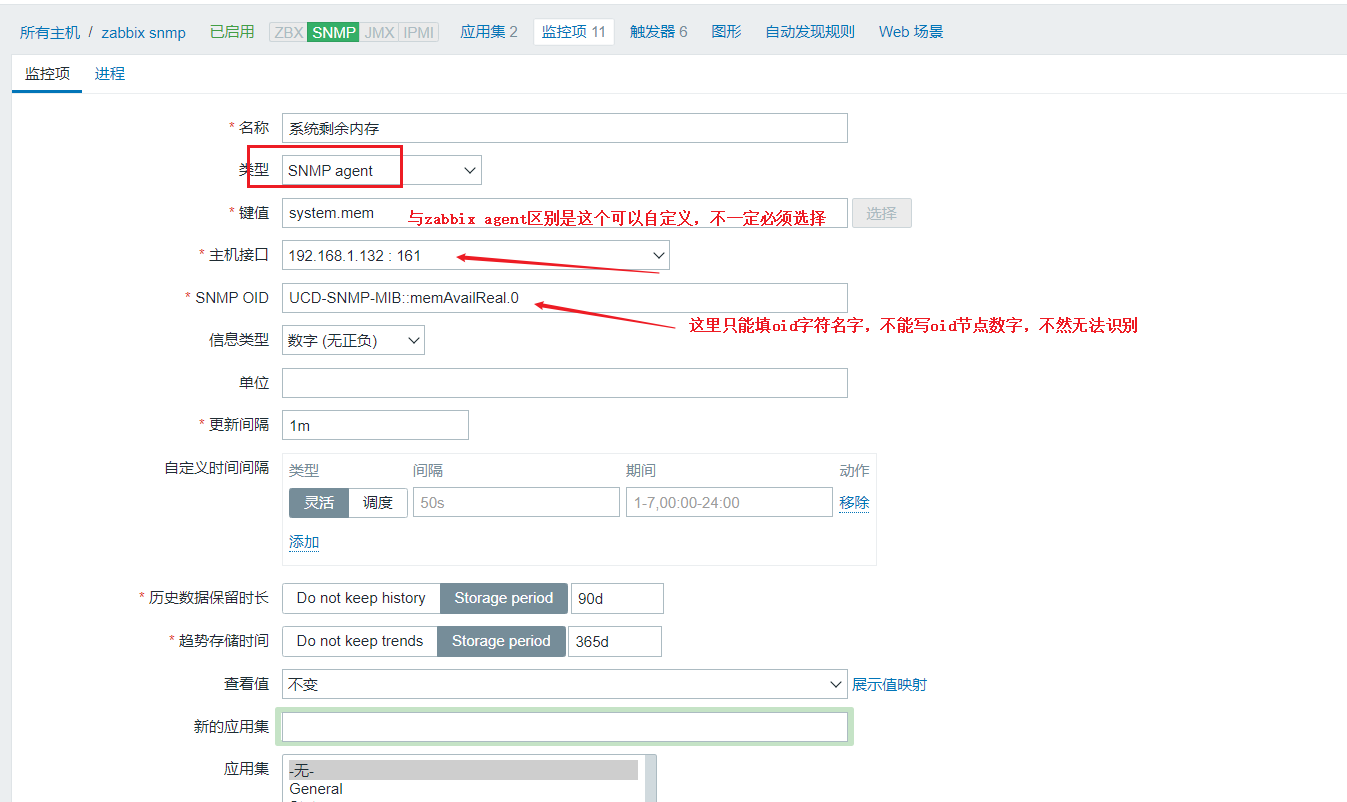Select Storage period for 趋势存储时间
1347x802 pixels.
(501, 641)
